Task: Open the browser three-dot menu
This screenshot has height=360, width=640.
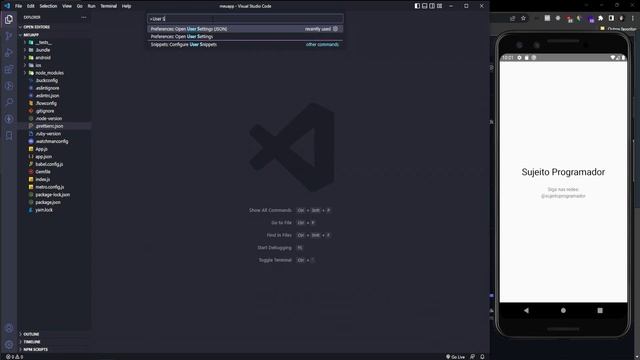Action: point(633,18)
